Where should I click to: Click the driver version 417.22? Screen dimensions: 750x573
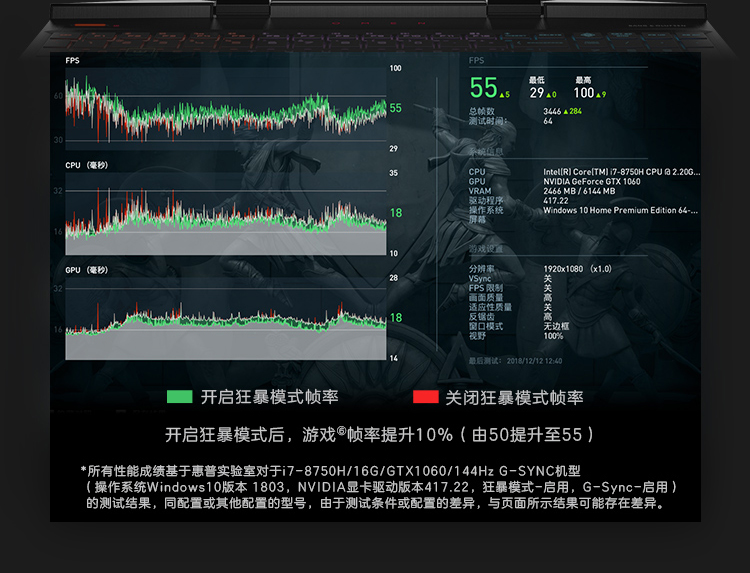click(x=556, y=201)
